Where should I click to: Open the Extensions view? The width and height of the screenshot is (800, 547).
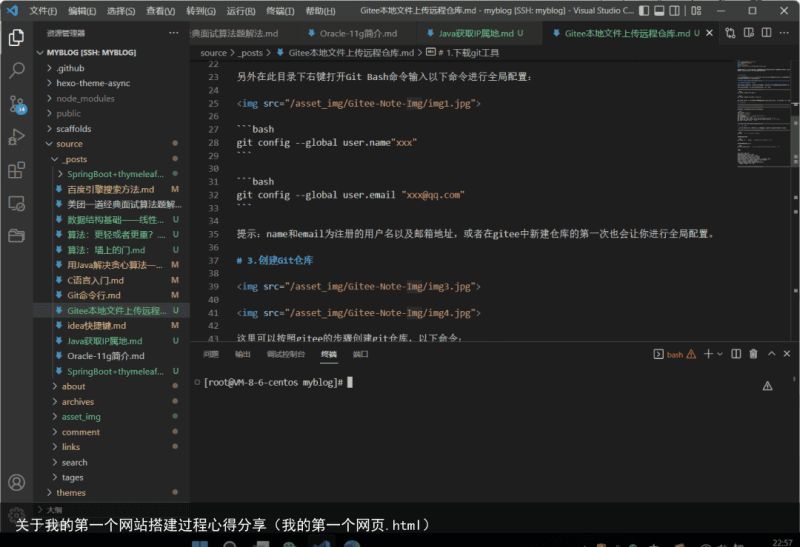click(x=16, y=170)
